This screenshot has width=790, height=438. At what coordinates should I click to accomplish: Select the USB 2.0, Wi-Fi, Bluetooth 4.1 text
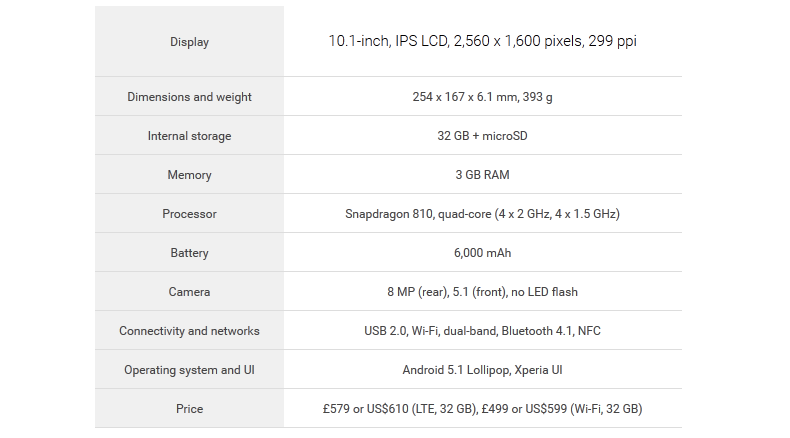(483, 331)
